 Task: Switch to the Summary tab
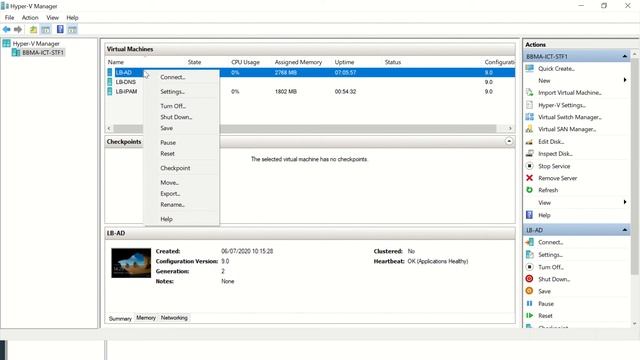pos(120,318)
